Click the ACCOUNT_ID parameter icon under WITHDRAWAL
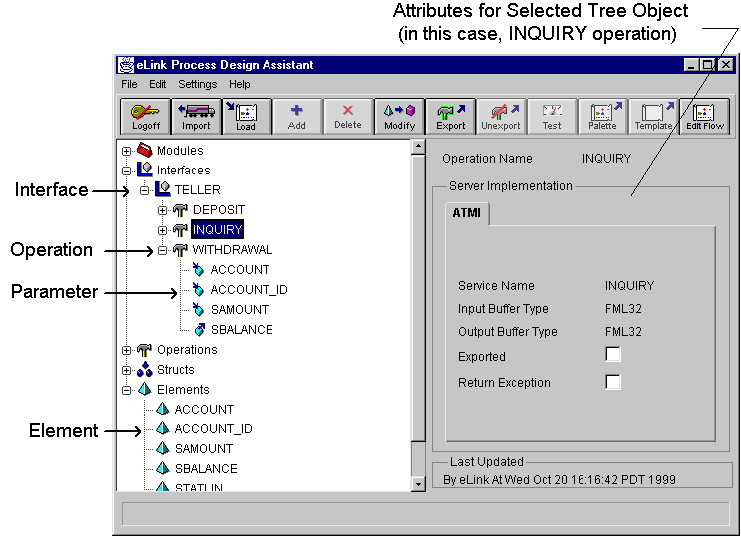 pyautogui.click(x=198, y=289)
